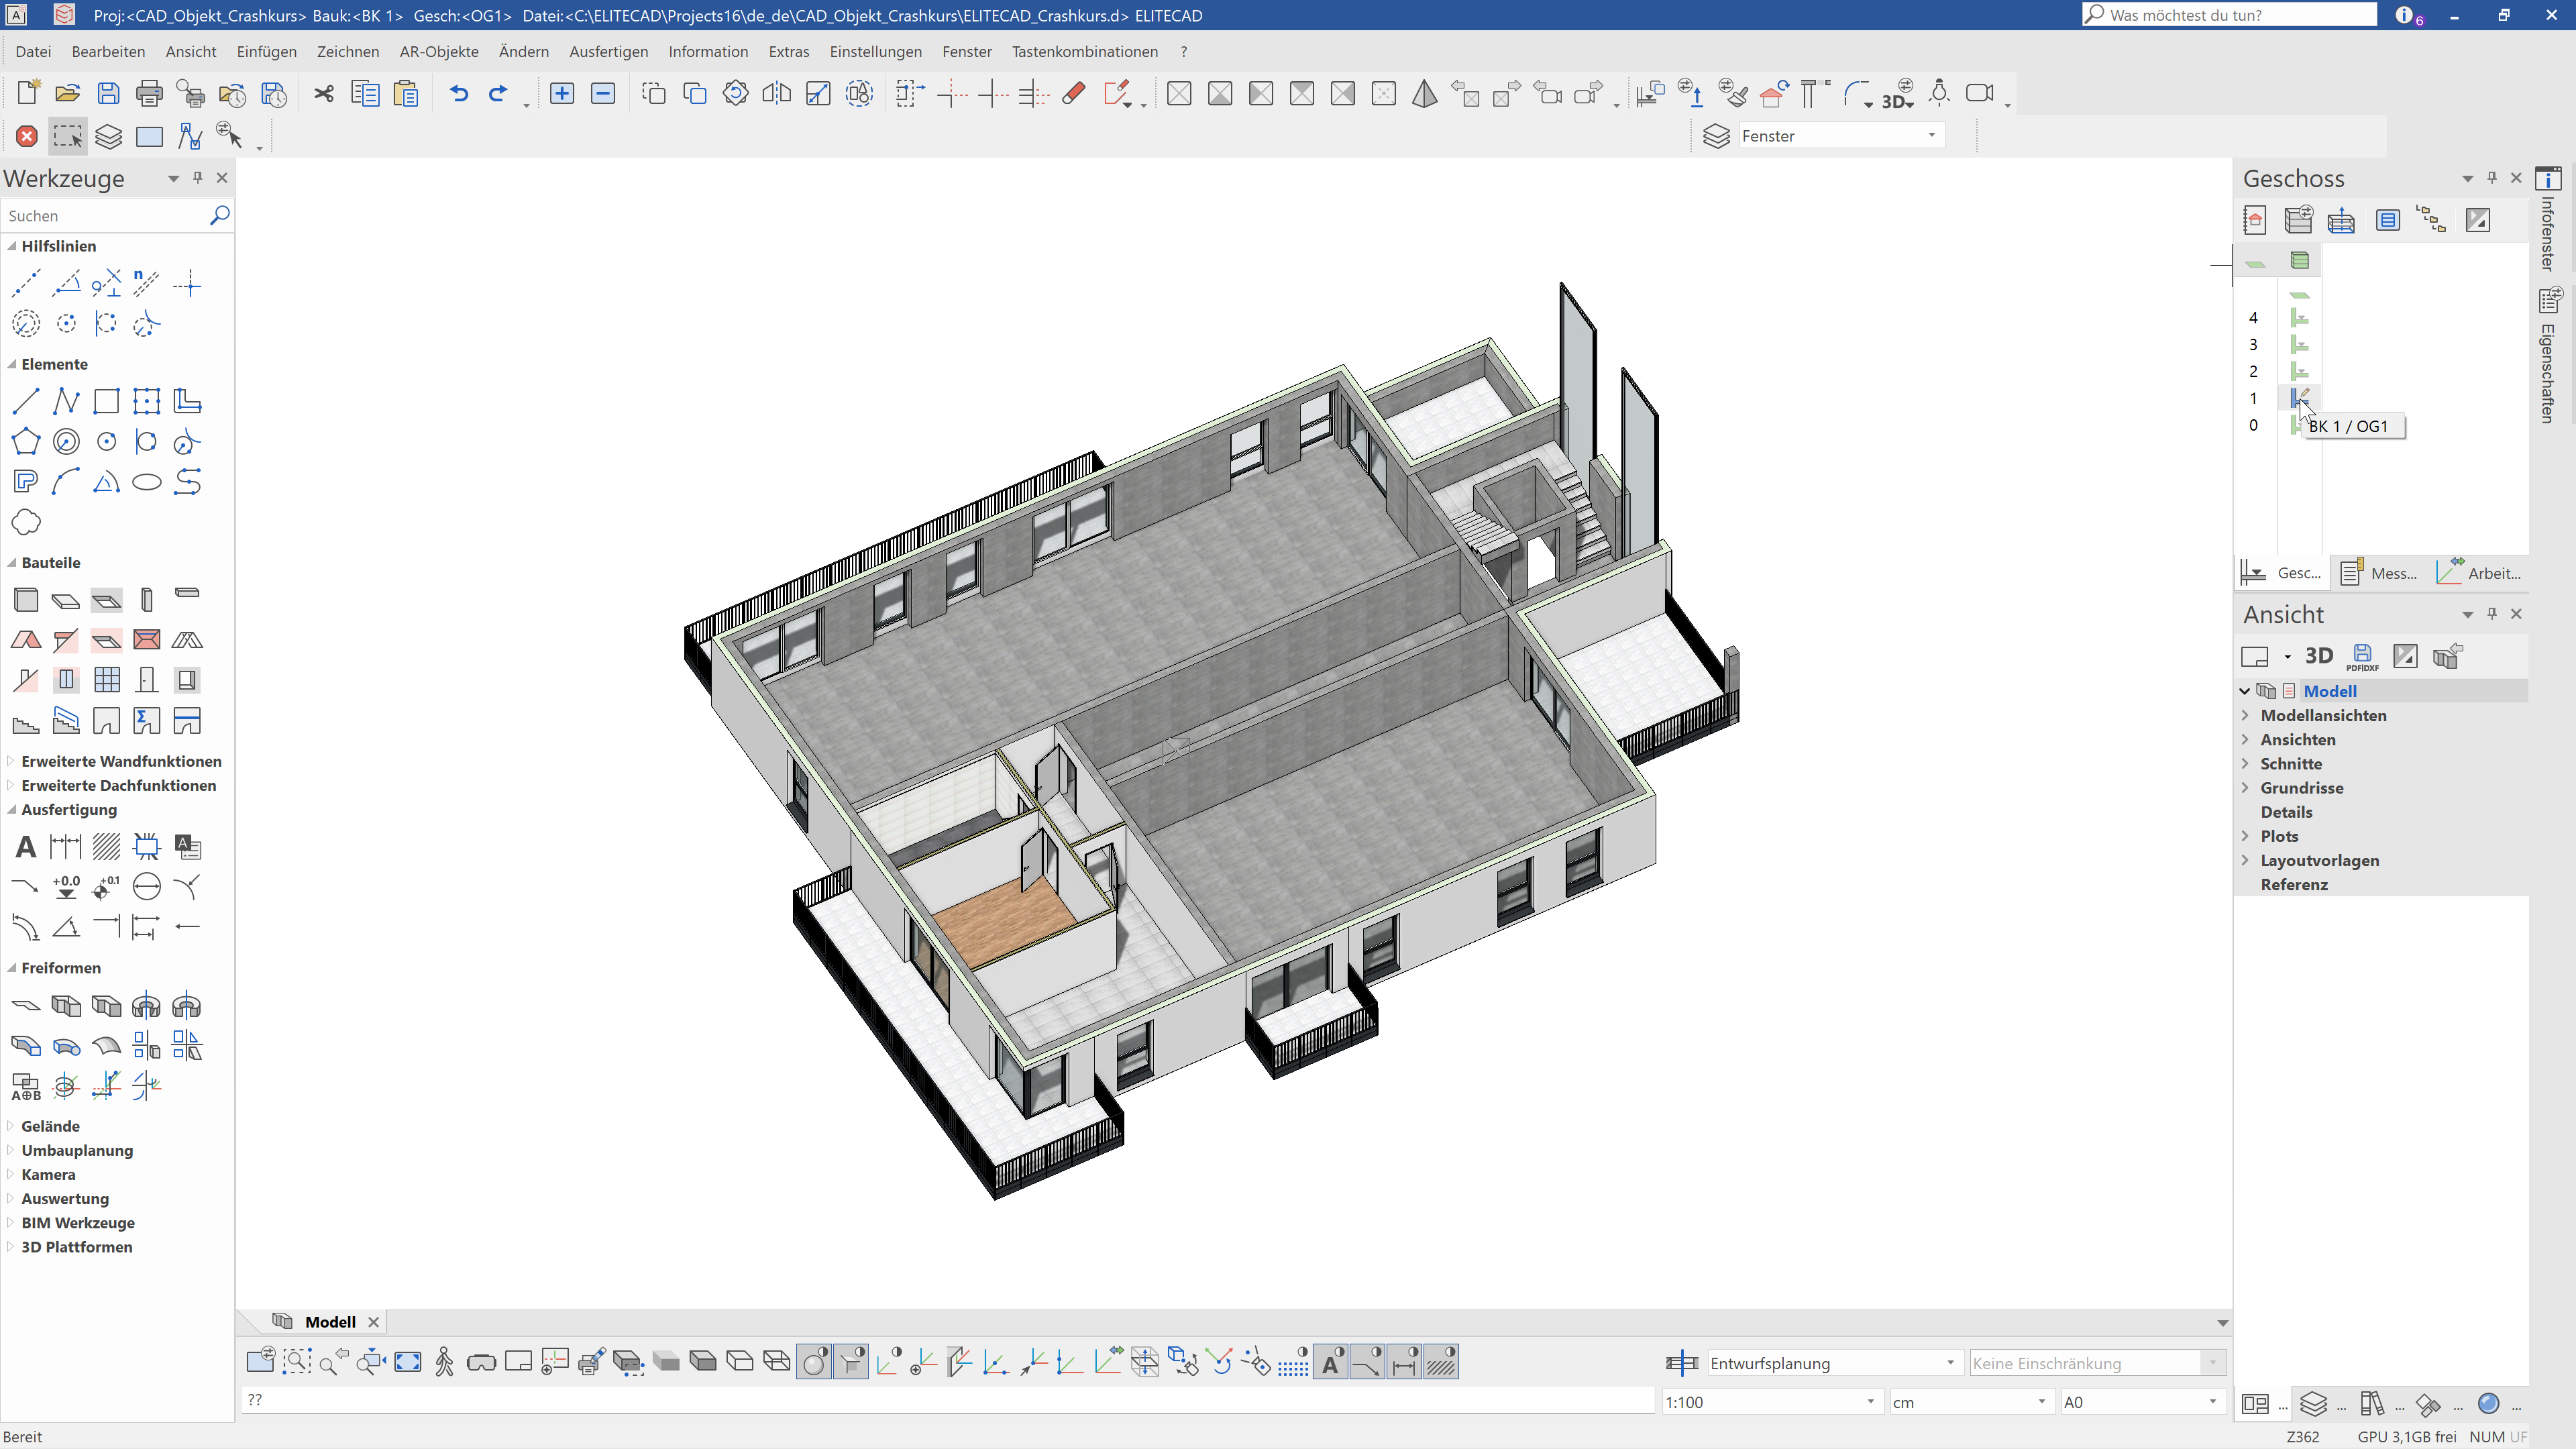This screenshot has width=2576, height=1449.
Task: Select the ellipse tool under Elemente
Action: click(147, 483)
